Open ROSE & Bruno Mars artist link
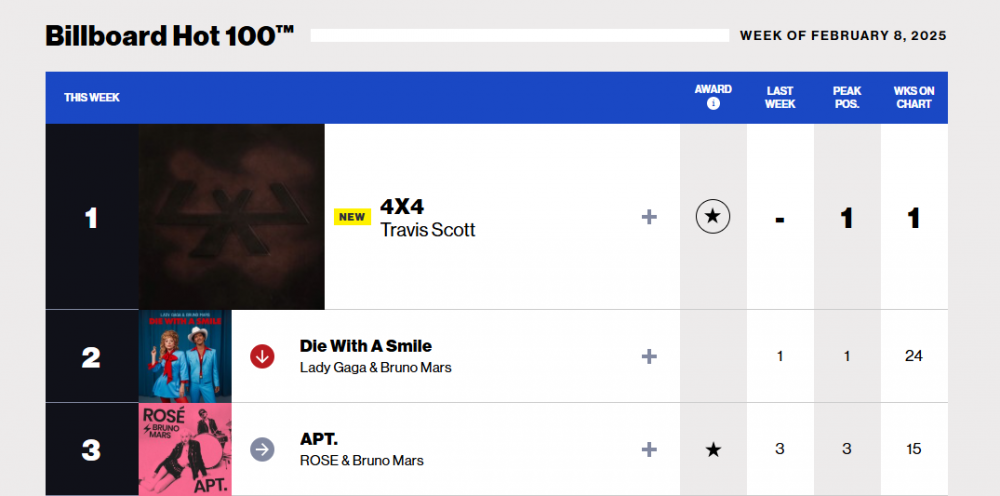This screenshot has width=1000, height=496. pyautogui.click(x=362, y=460)
